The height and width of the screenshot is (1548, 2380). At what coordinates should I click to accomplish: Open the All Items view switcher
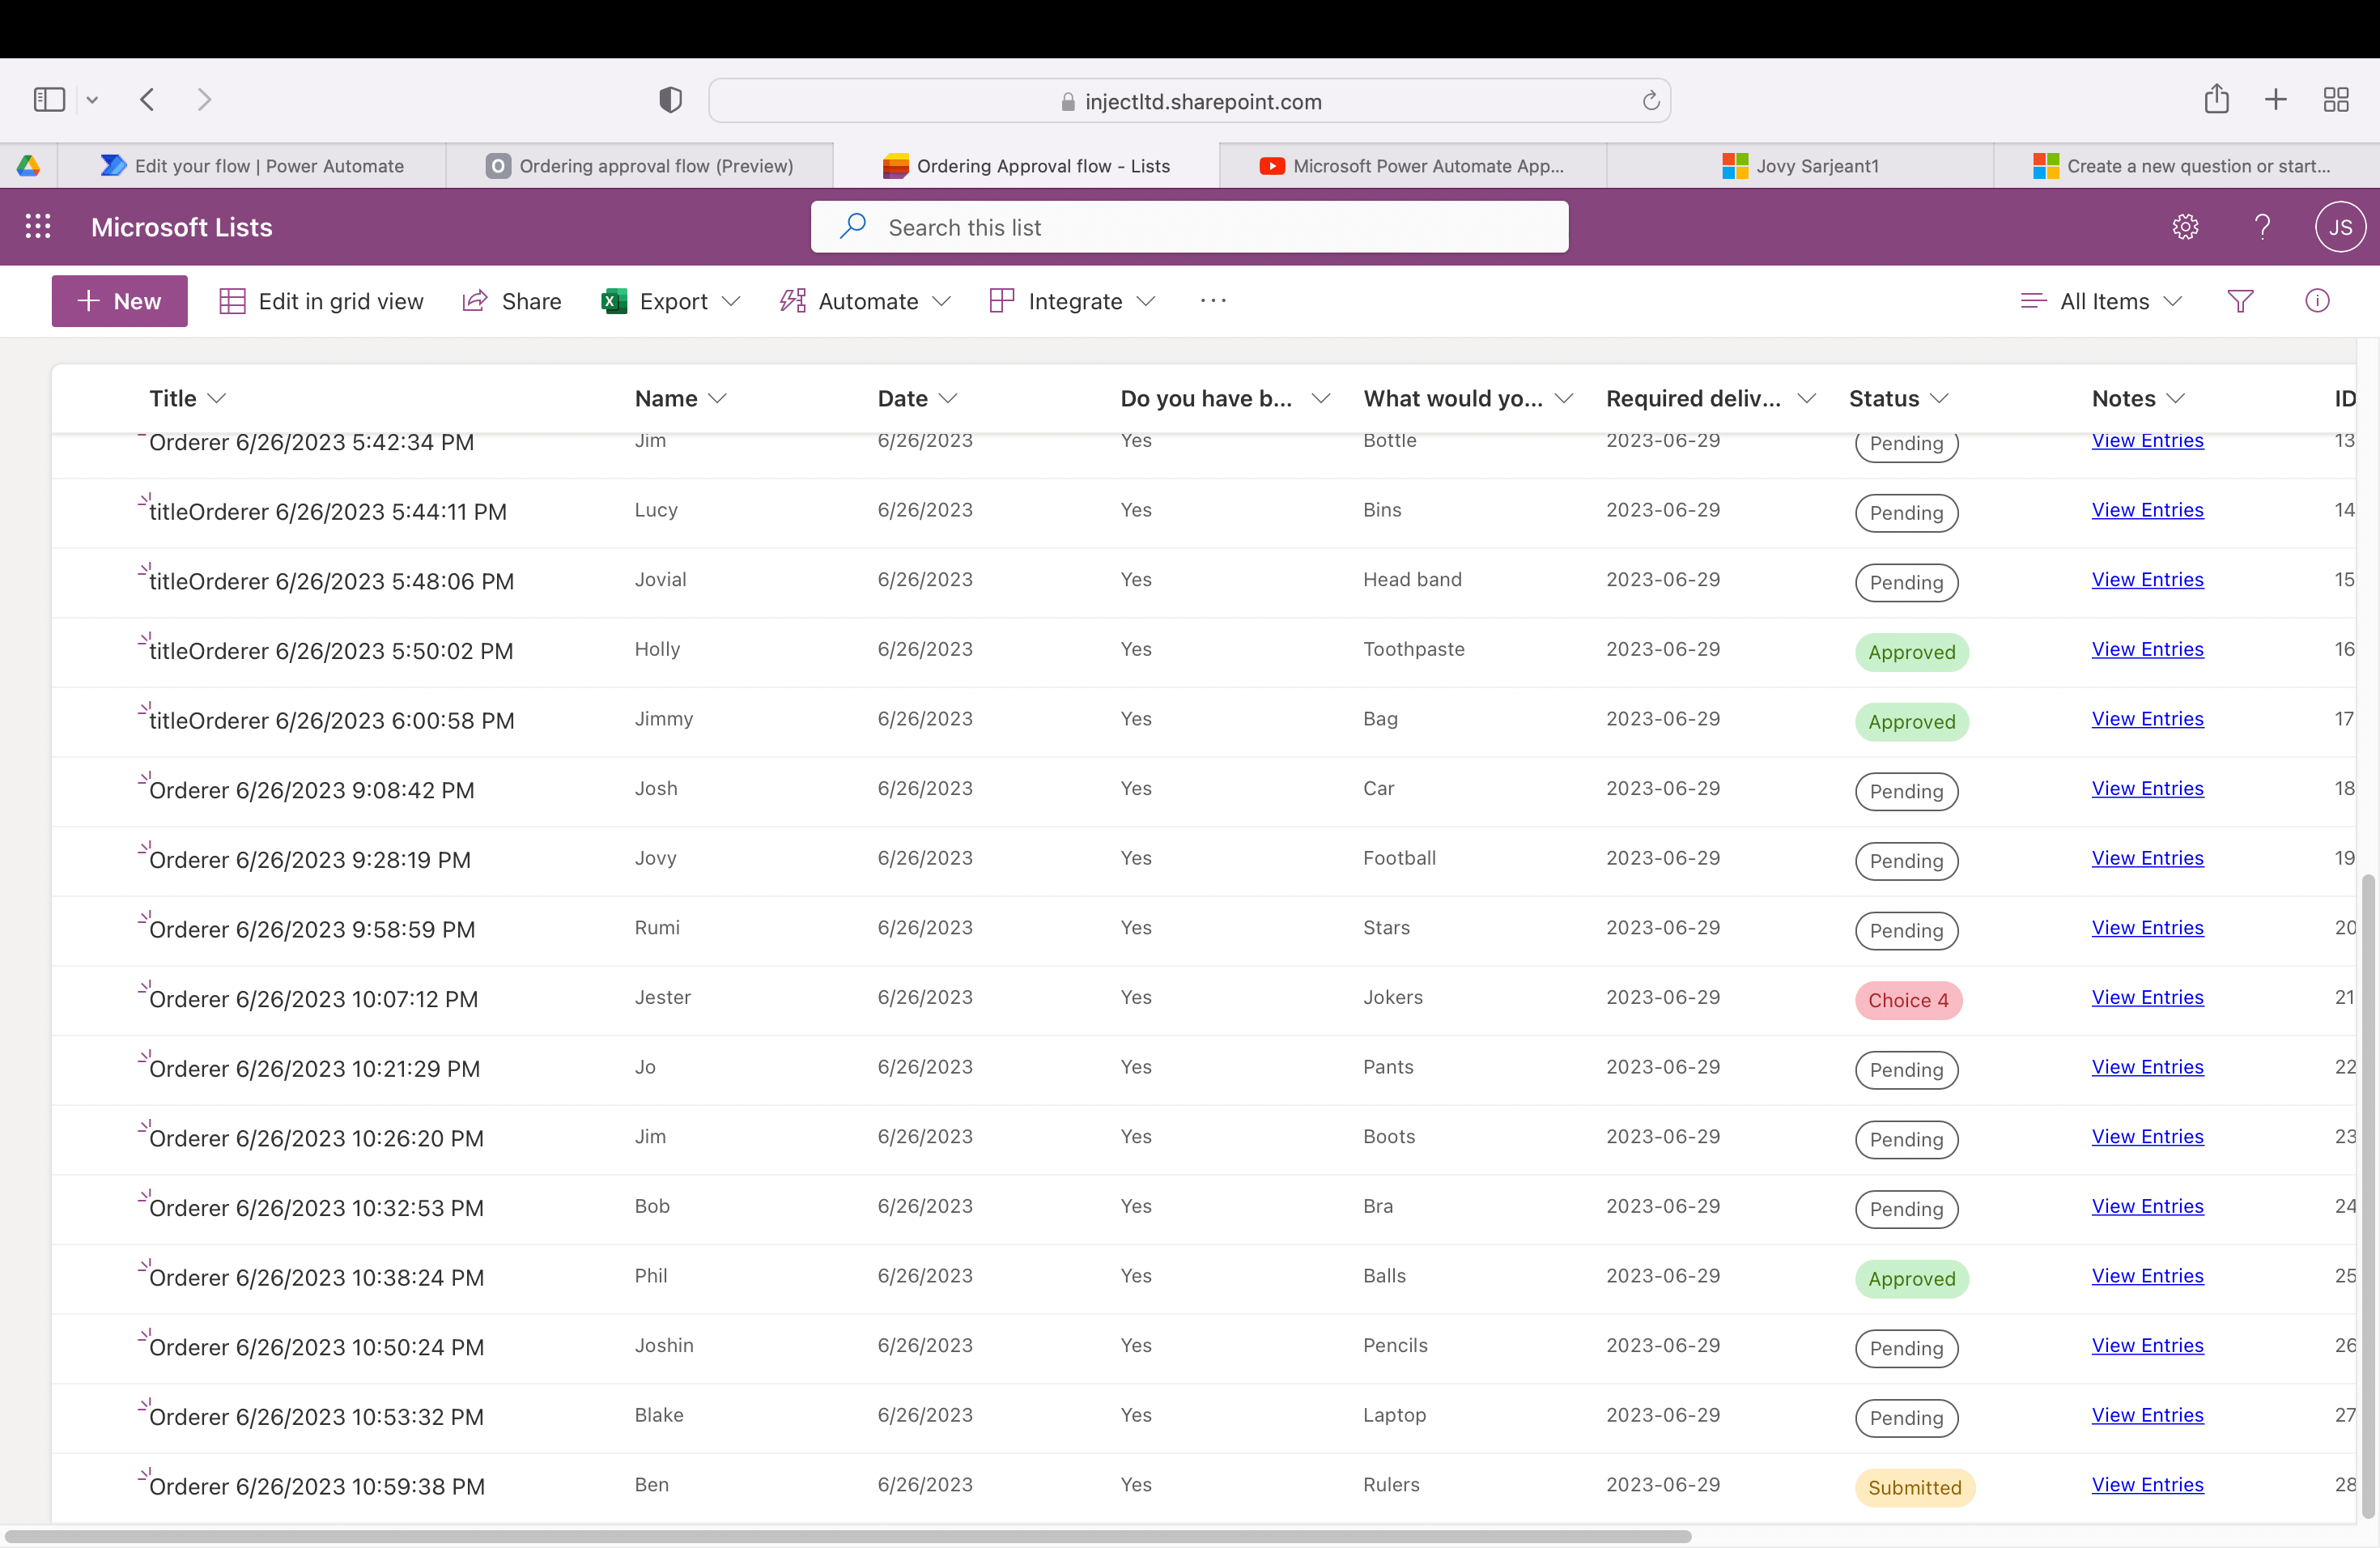[2102, 301]
